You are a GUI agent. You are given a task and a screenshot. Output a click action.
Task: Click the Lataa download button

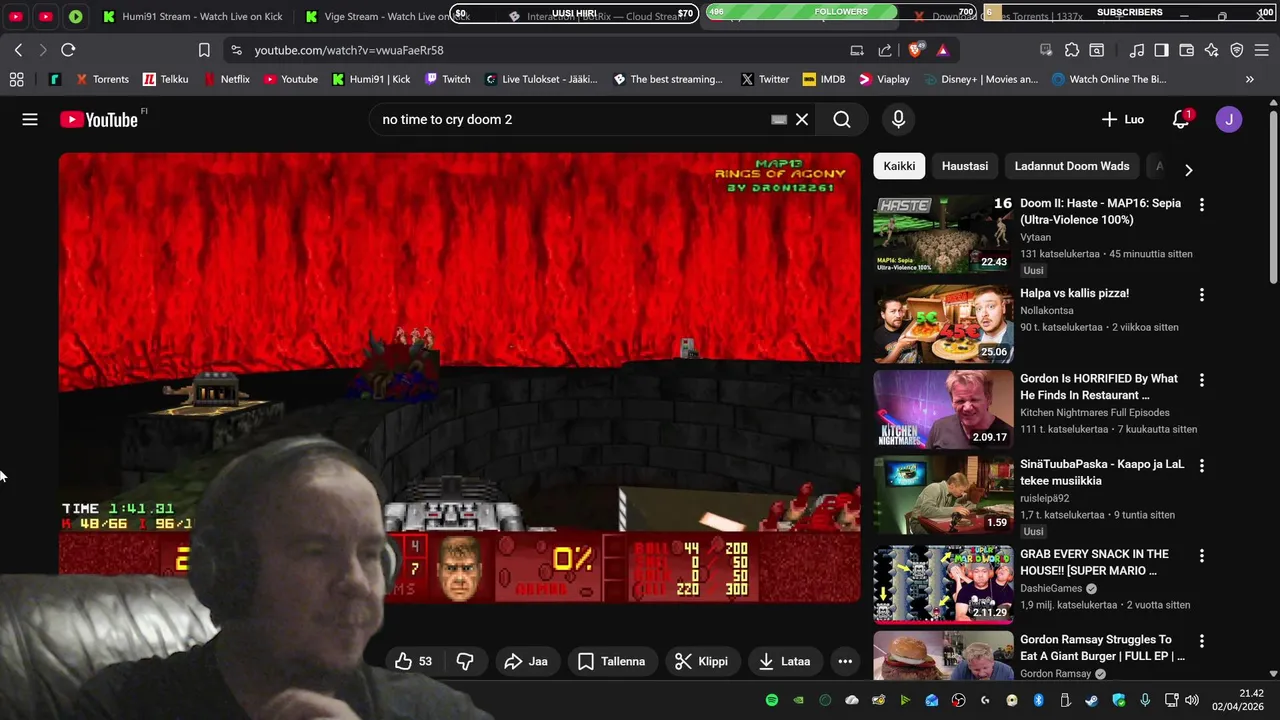785,661
